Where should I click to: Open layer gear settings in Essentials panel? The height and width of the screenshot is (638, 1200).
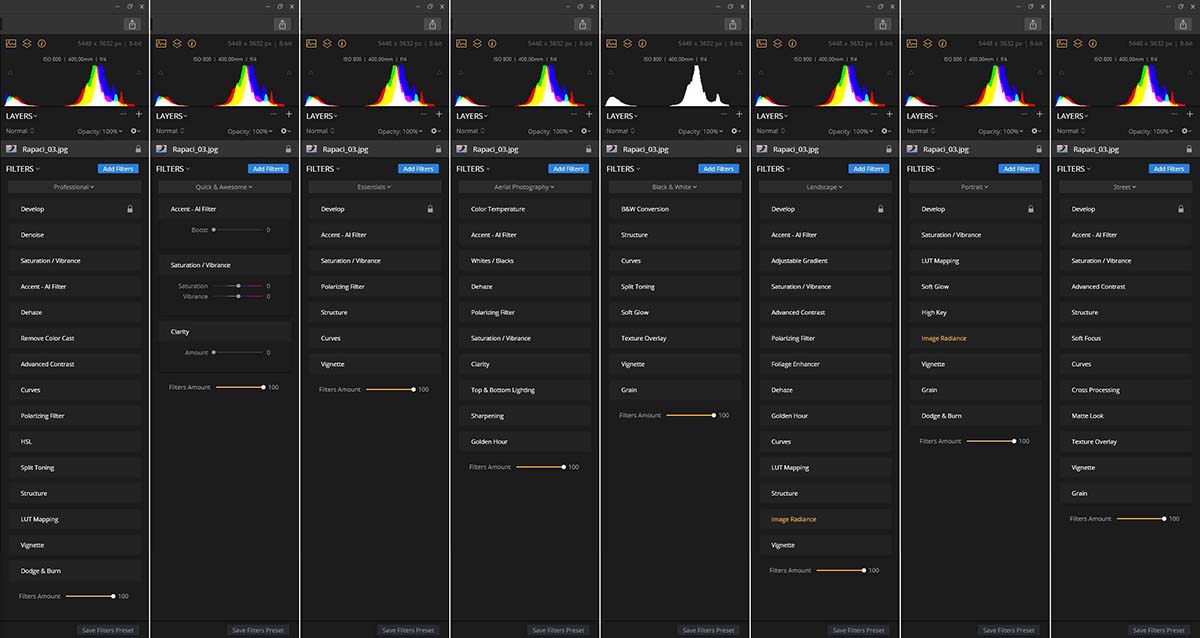(436, 131)
